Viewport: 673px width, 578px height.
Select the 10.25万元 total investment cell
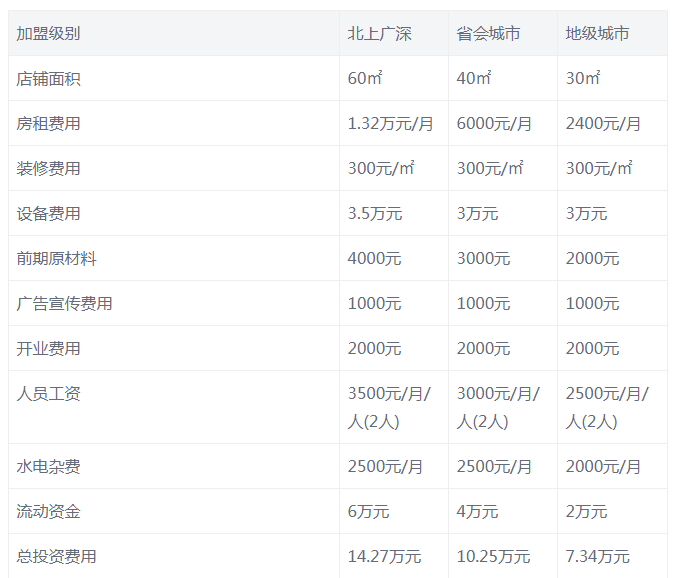pos(493,557)
